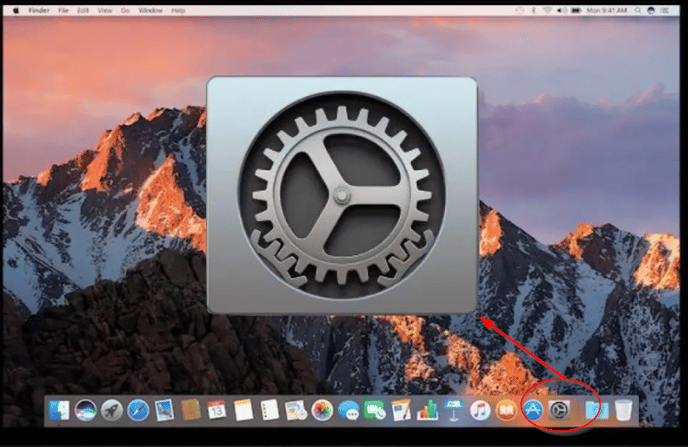Open Downloads folder stack in dock

pos(597,411)
